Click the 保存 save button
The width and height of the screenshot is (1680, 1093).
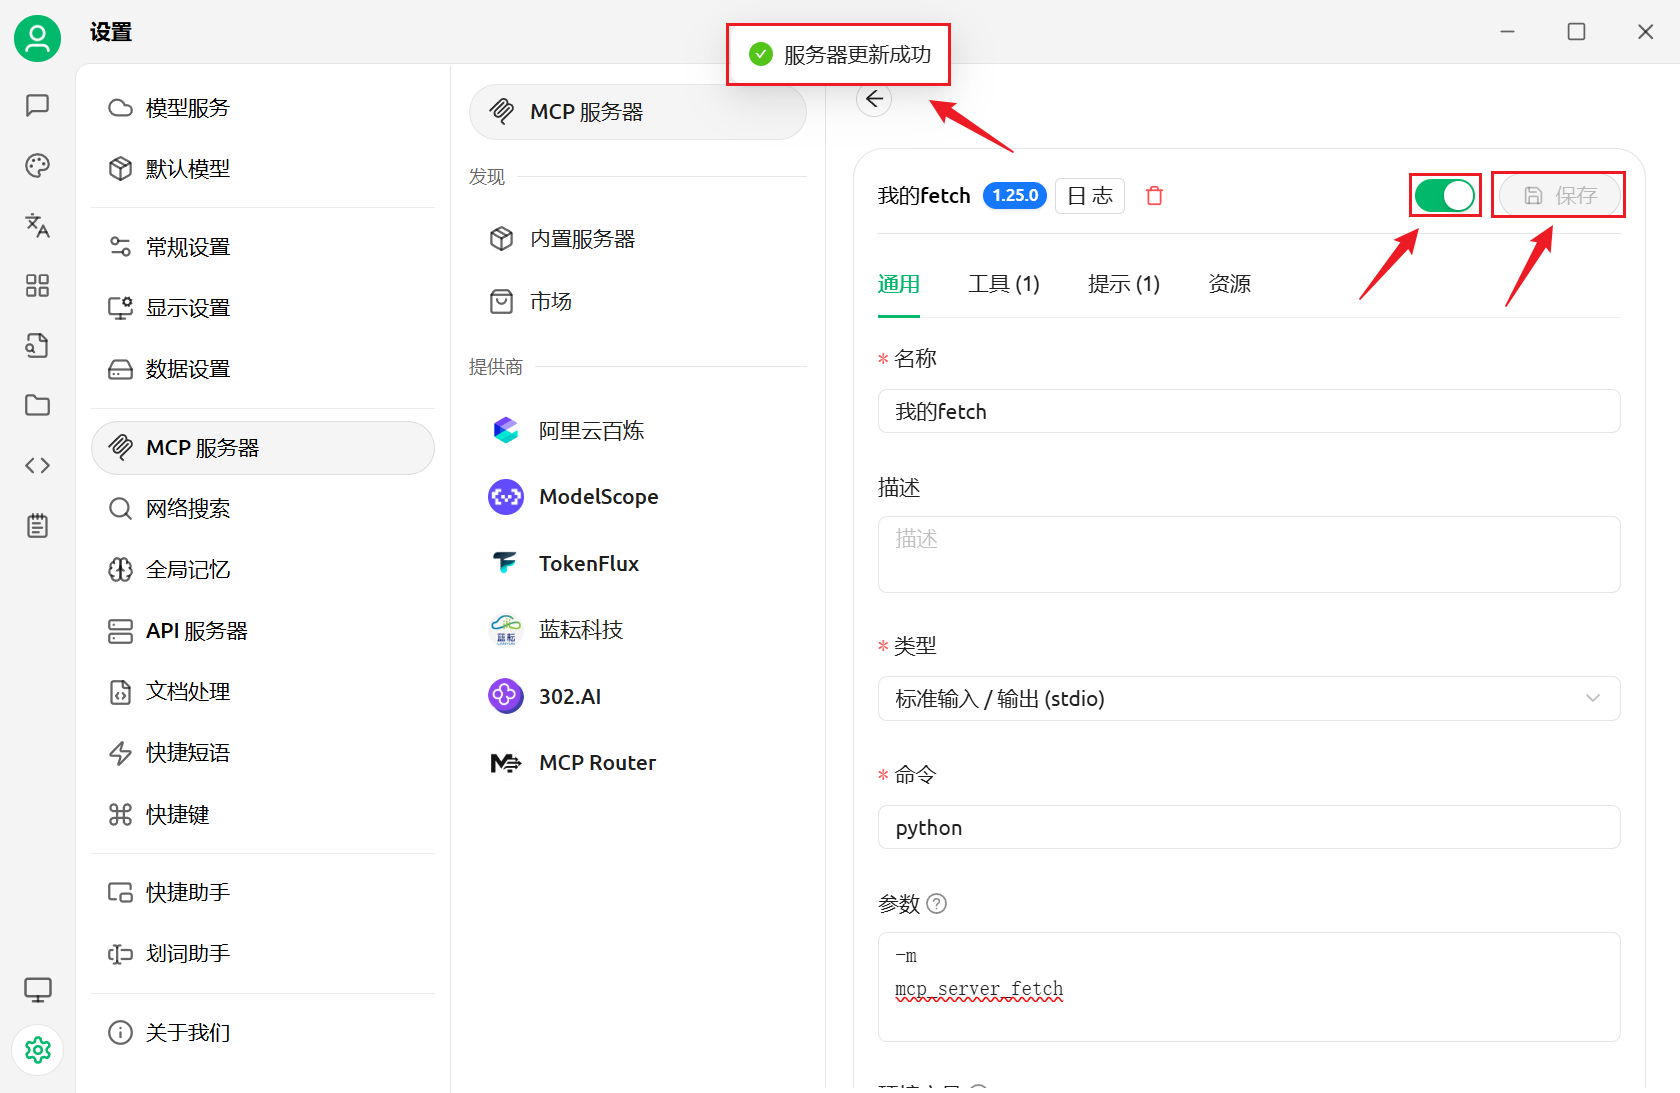point(1559,195)
